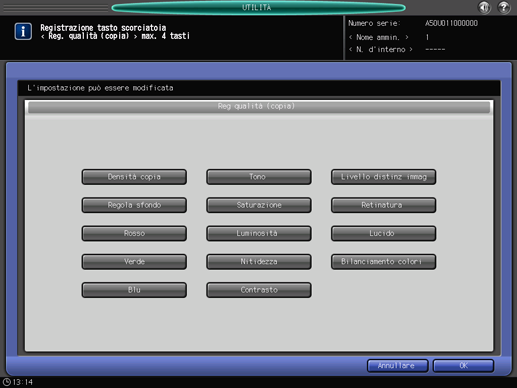Click 'Registrazione tasto scorciatoia' heading
Viewport: 517px width, 388px height.
pos(103,27)
